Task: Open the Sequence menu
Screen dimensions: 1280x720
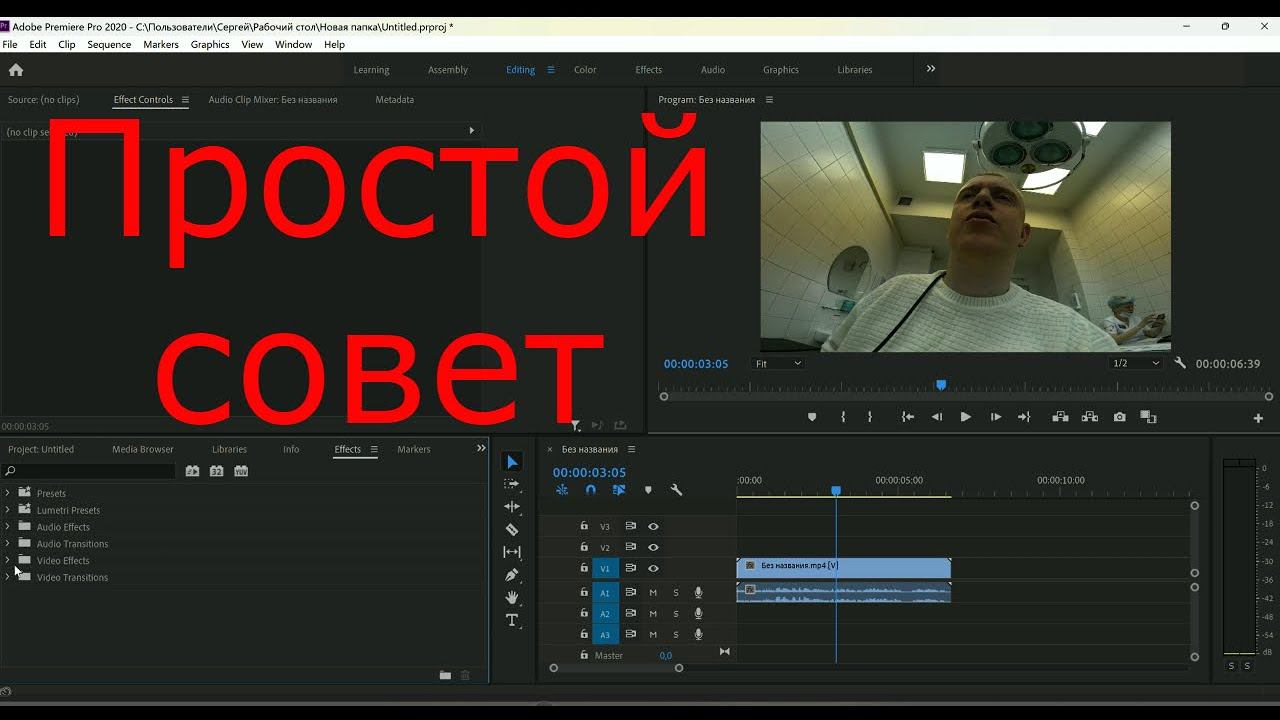Action: pos(109,44)
